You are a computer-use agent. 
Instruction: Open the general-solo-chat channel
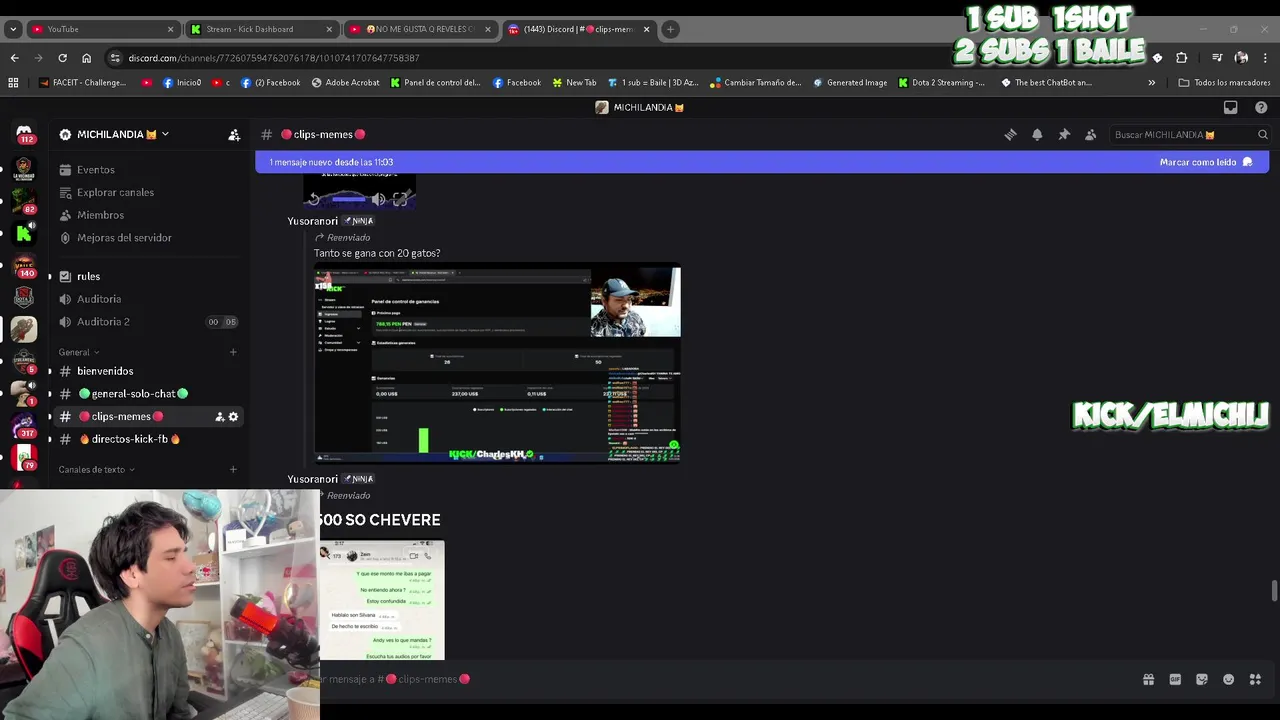[148, 394]
